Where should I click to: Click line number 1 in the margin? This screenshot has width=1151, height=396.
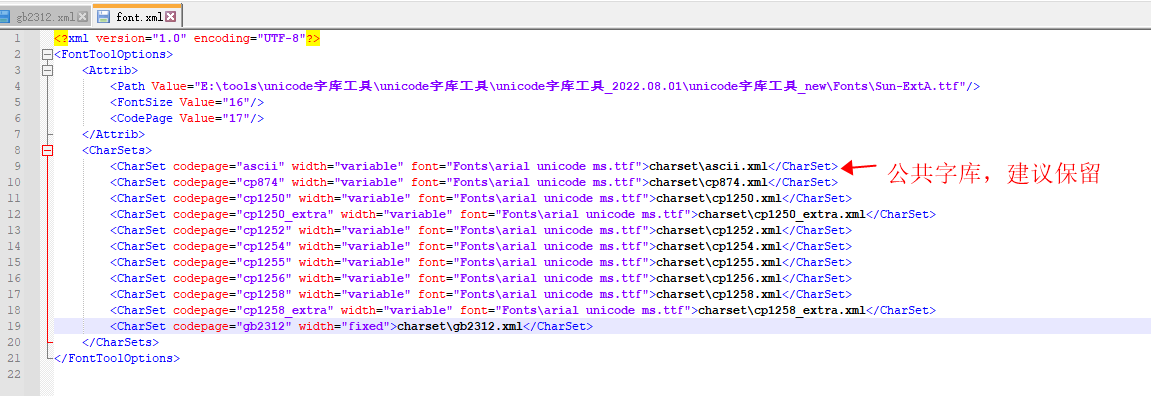pos(18,38)
